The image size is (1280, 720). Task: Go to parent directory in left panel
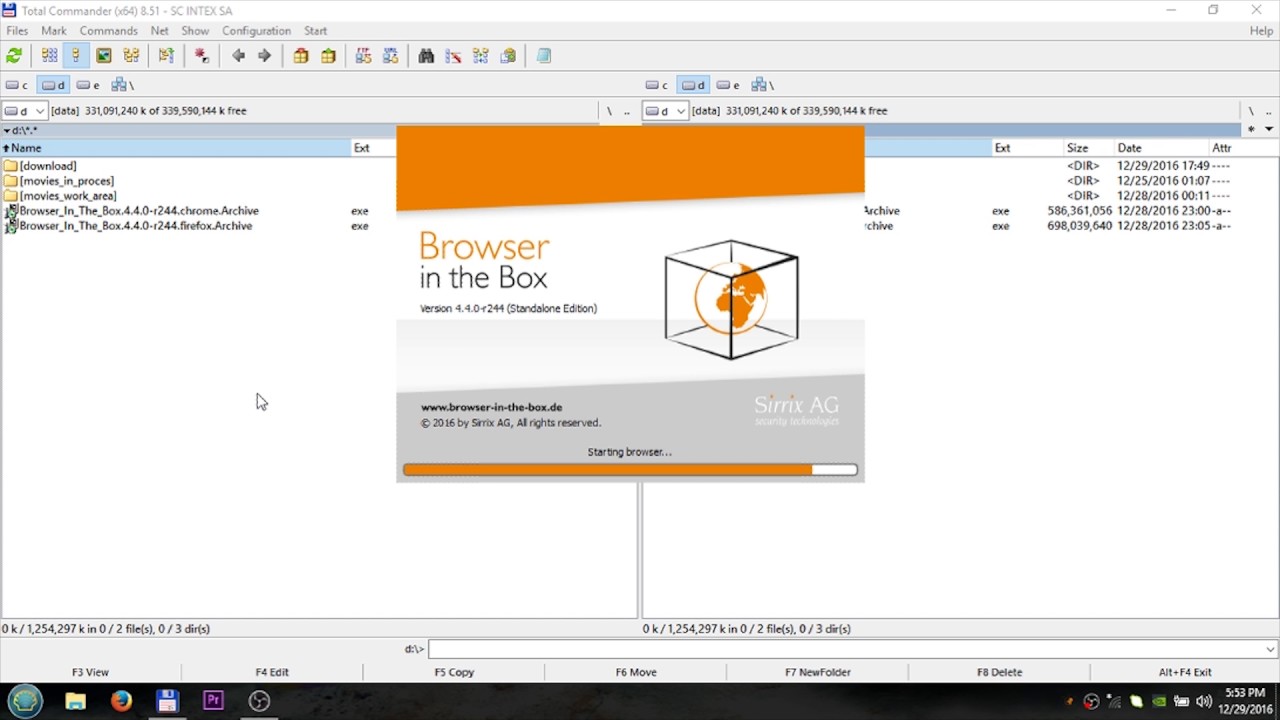pos(627,111)
